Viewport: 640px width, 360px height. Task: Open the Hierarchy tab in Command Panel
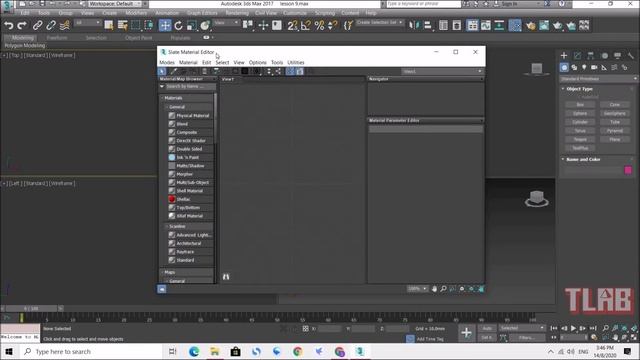[x=591, y=56]
